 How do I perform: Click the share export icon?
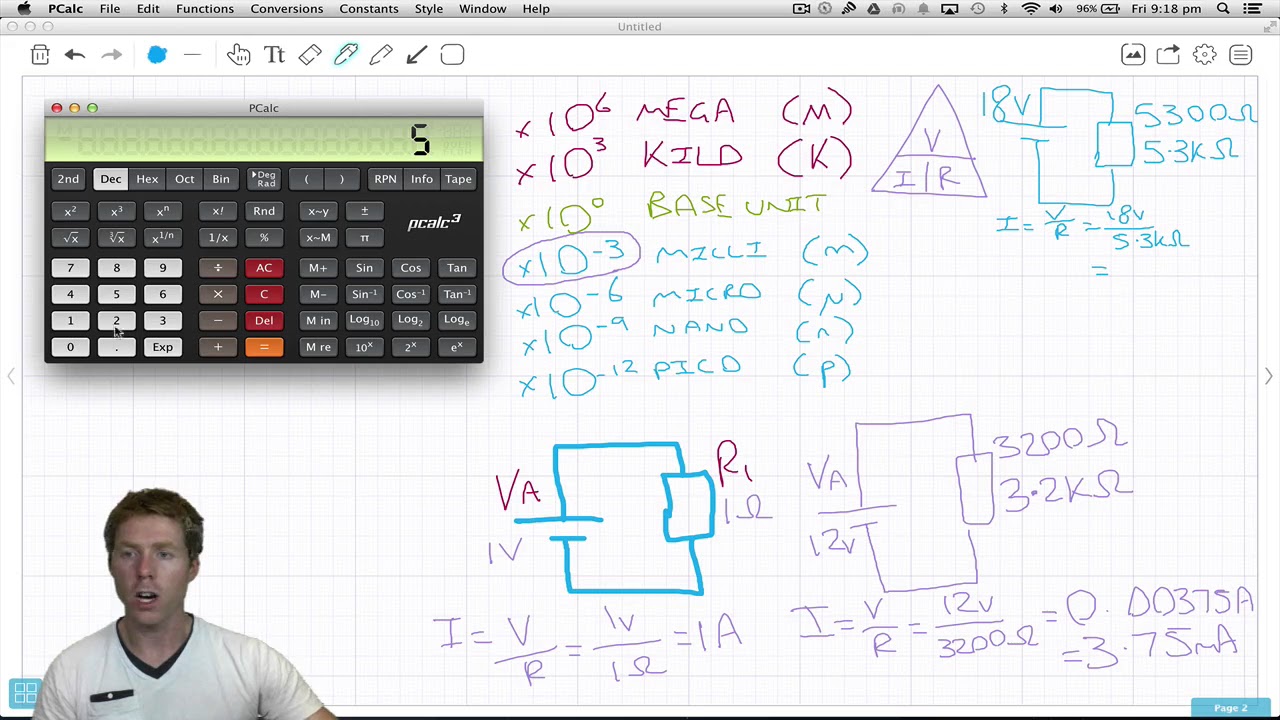click(x=1168, y=55)
